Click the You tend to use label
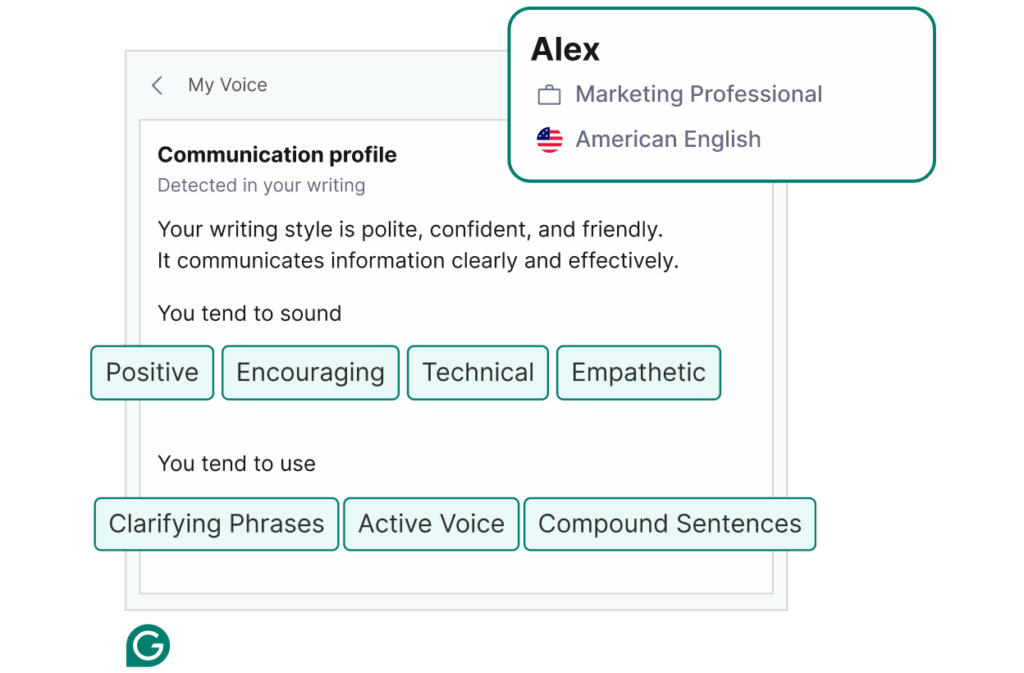The image size is (1024, 673). pyautogui.click(x=236, y=464)
